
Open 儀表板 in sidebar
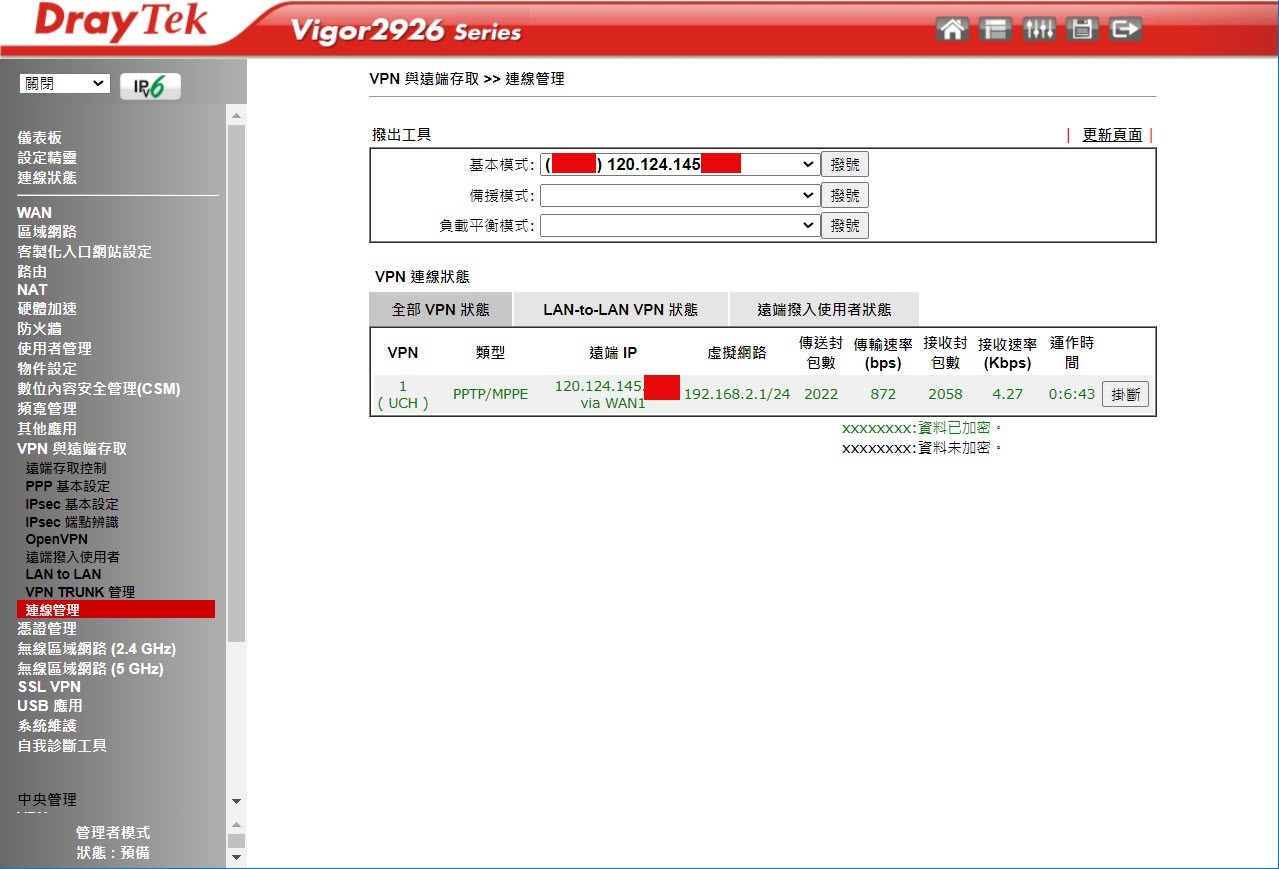coord(39,138)
